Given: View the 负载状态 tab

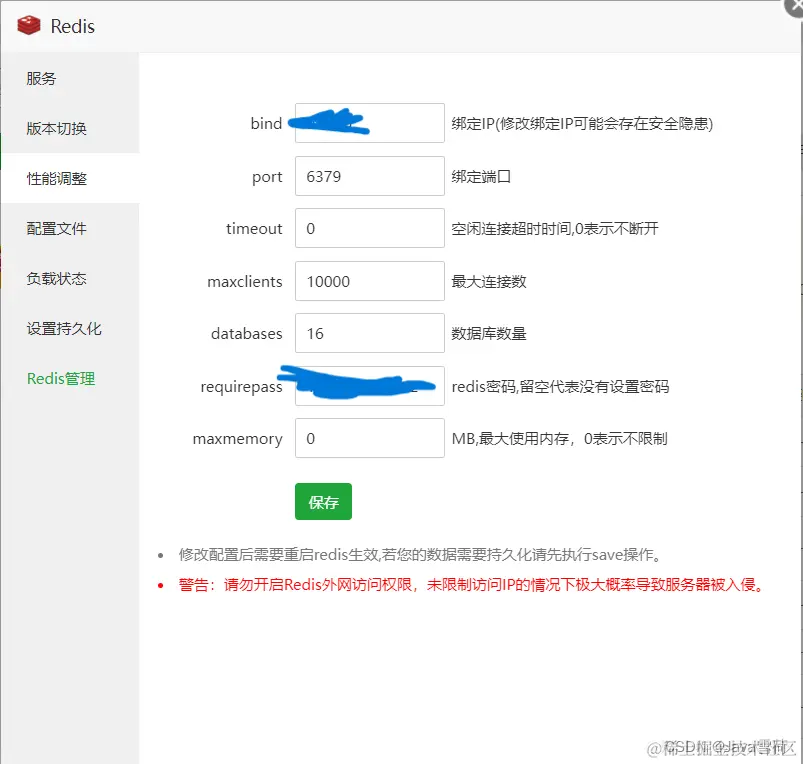Looking at the screenshot, I should click(70, 279).
